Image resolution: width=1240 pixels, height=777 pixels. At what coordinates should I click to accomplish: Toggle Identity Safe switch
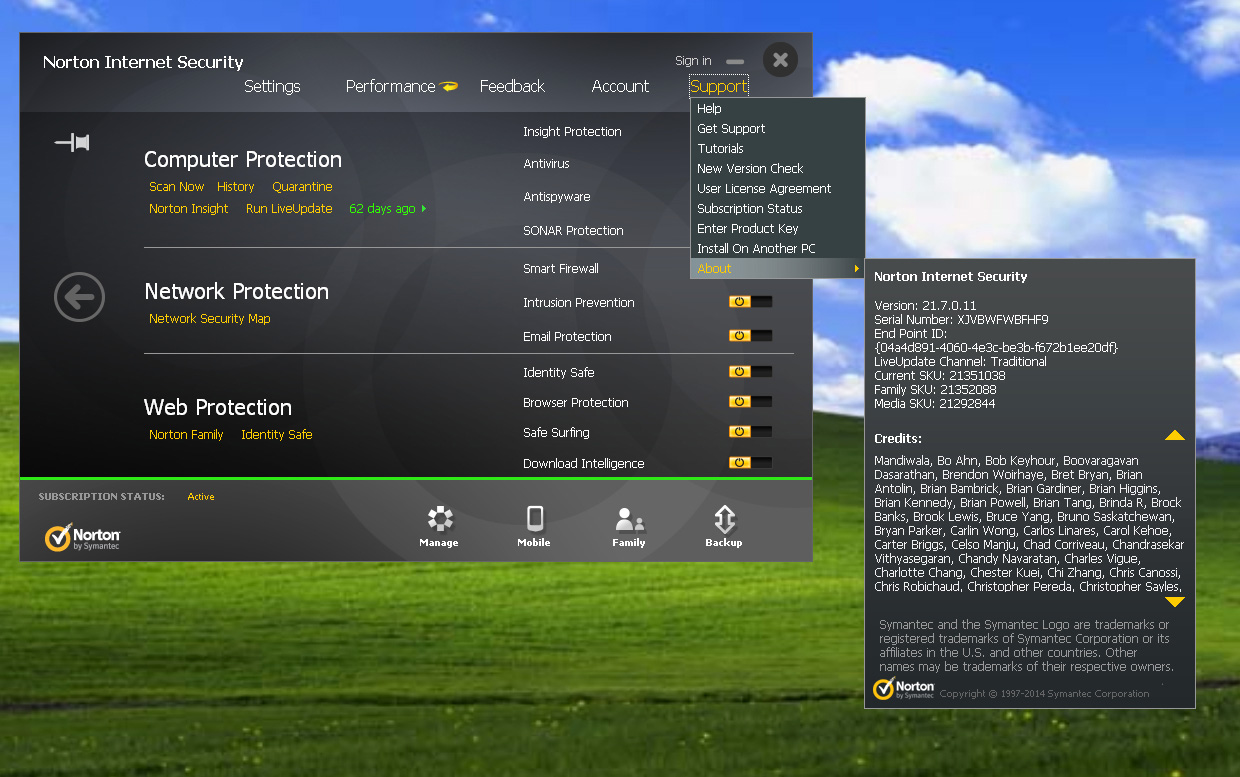[x=750, y=372]
